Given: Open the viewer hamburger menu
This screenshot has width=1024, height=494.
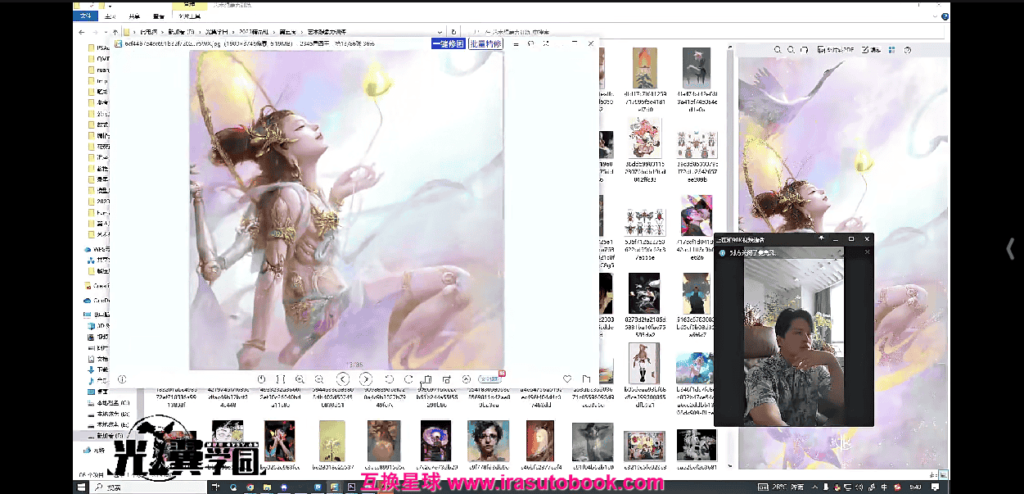Looking at the screenshot, I should click(515, 44).
